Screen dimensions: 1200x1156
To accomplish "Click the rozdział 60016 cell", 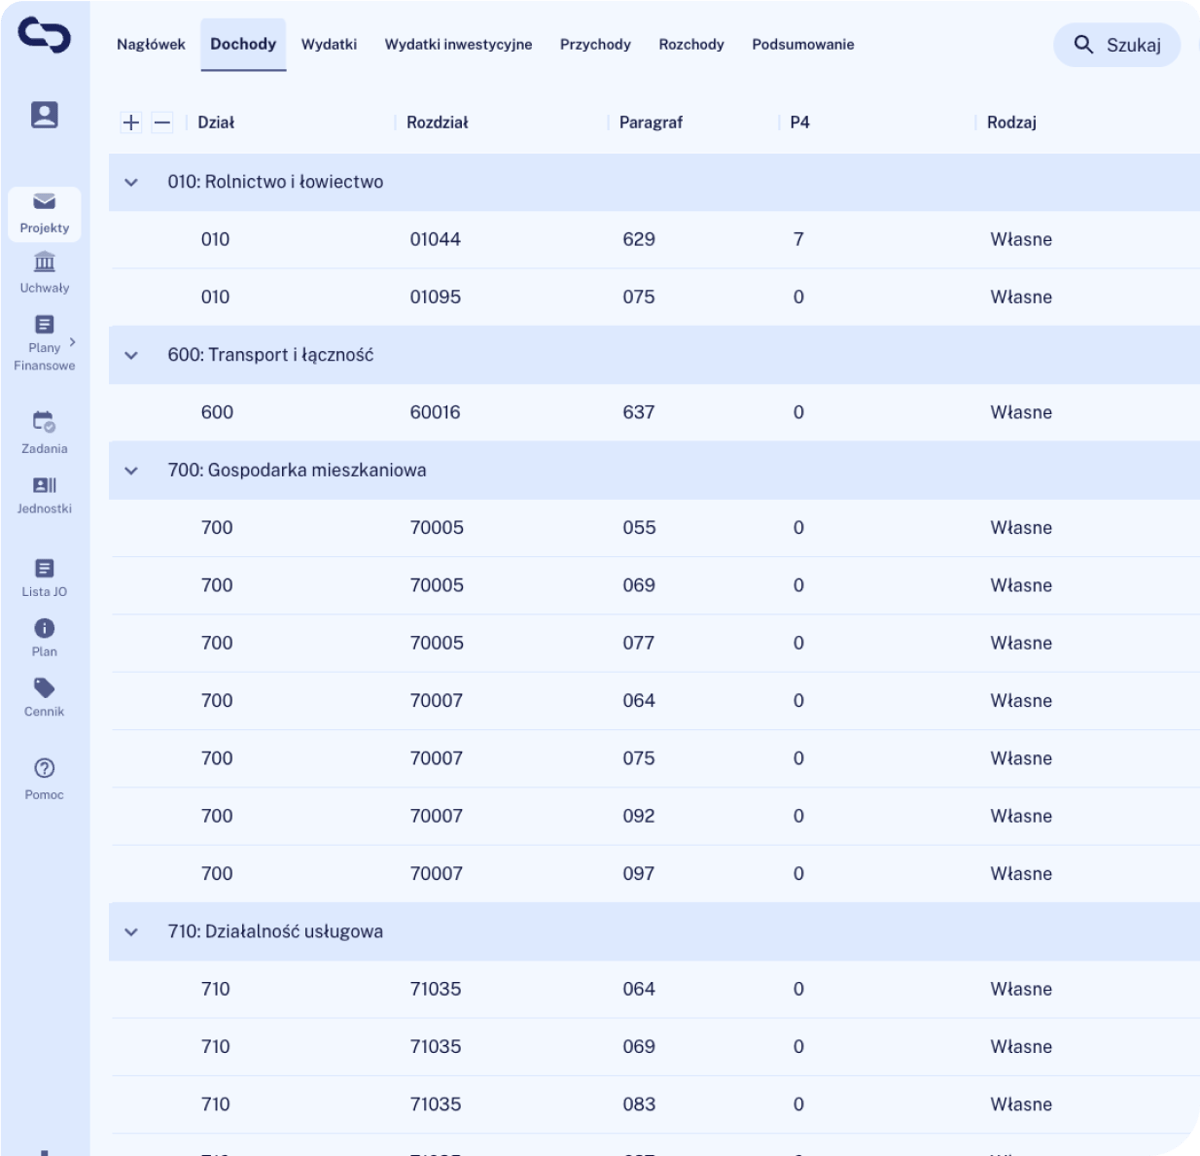I will coord(435,412).
